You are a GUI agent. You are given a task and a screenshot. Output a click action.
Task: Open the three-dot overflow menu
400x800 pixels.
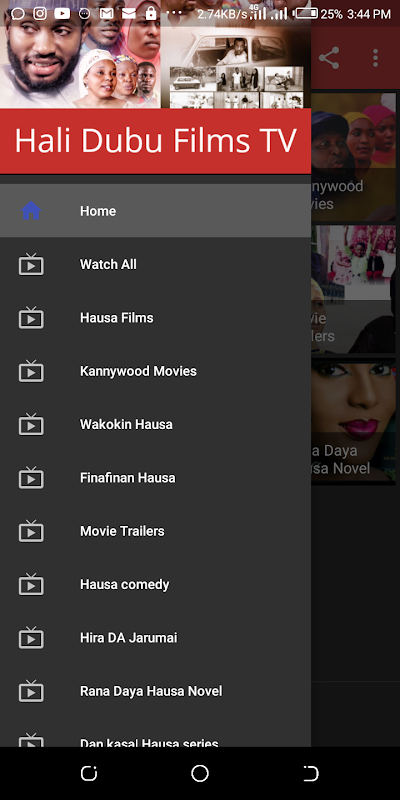376,58
